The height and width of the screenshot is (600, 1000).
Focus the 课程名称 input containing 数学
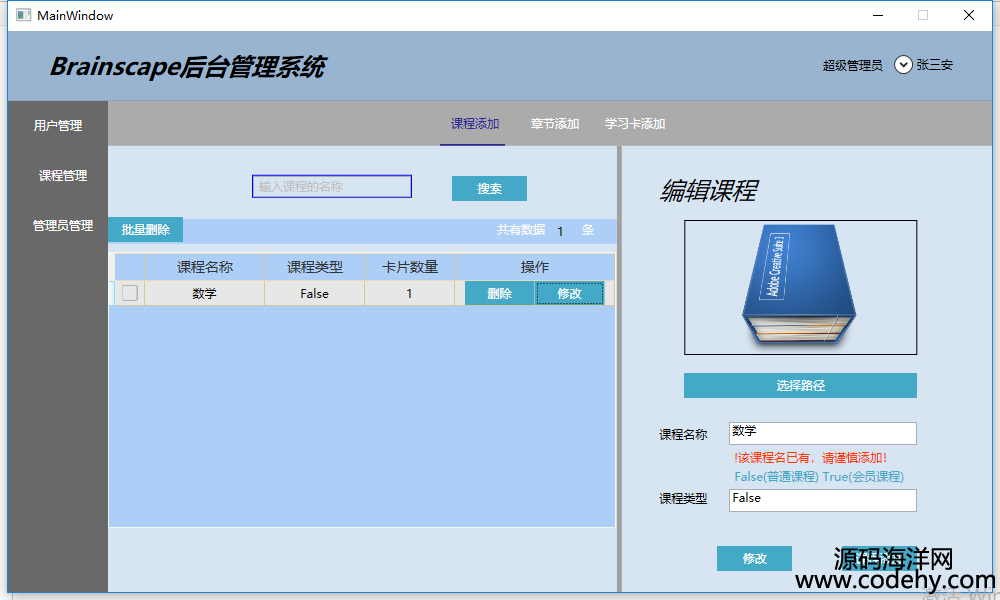(823, 434)
